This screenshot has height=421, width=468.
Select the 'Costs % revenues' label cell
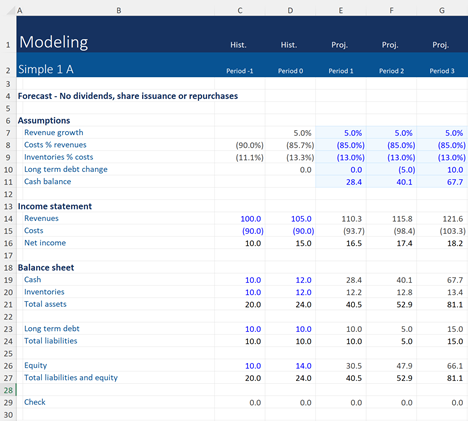click(55, 145)
